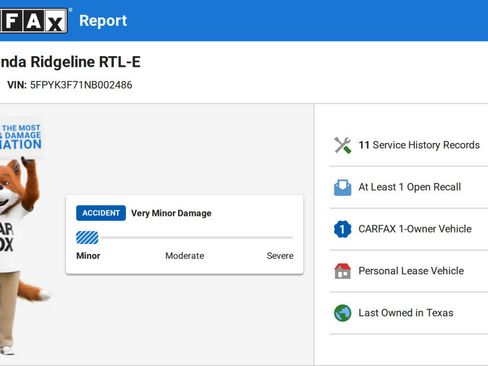Click the blue 1-Owner badge icon

(343, 229)
